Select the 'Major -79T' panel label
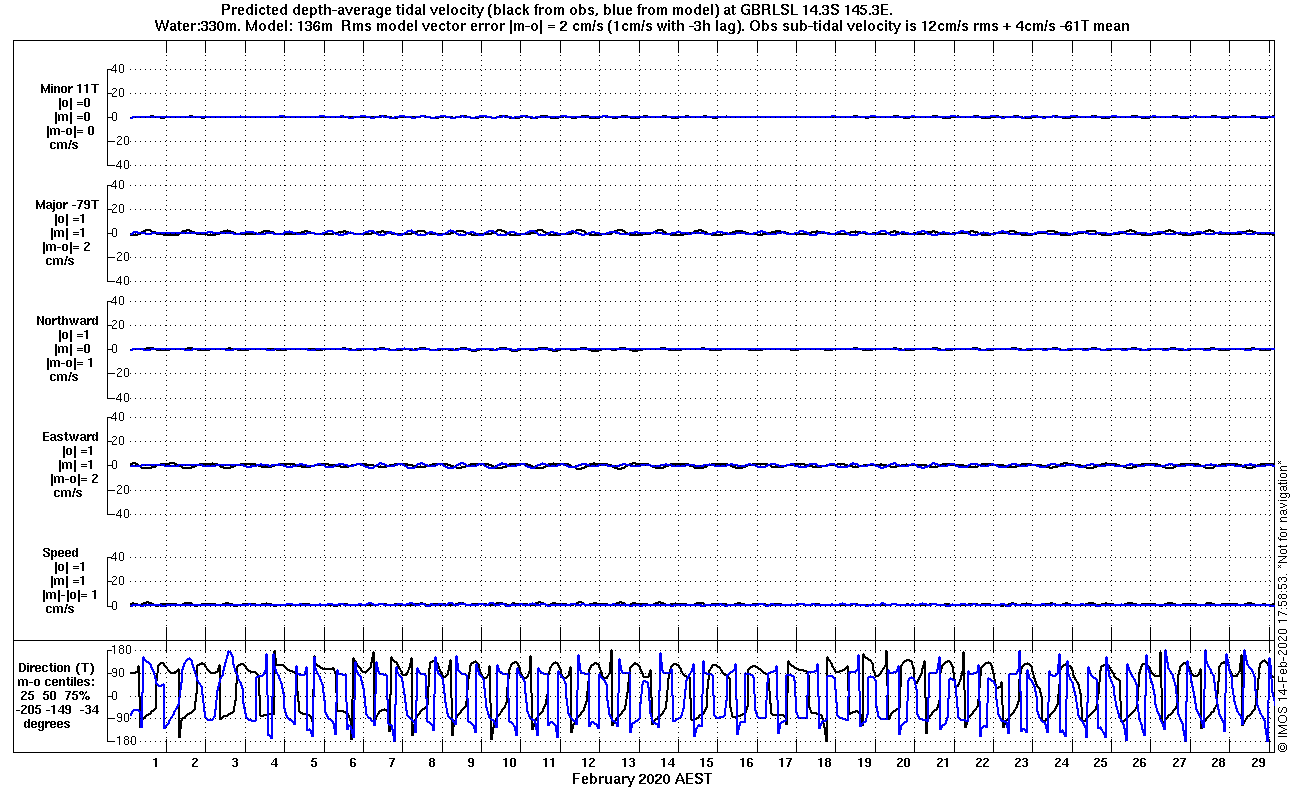The image size is (1300, 800). 68,204
